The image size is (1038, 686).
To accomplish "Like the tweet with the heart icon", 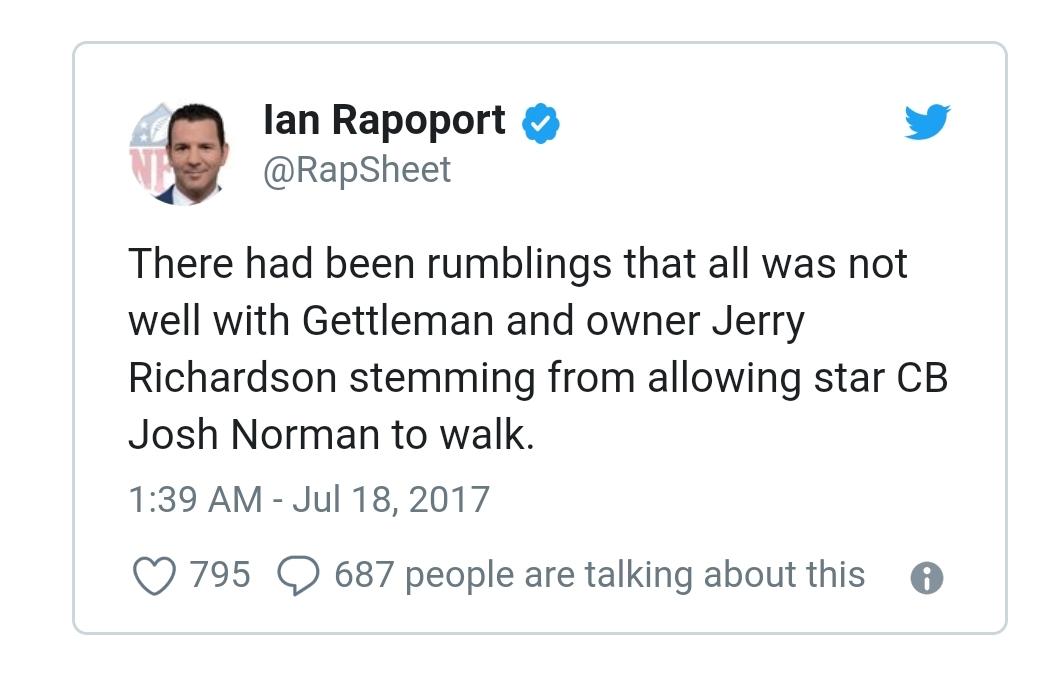I will pyautogui.click(x=154, y=575).
